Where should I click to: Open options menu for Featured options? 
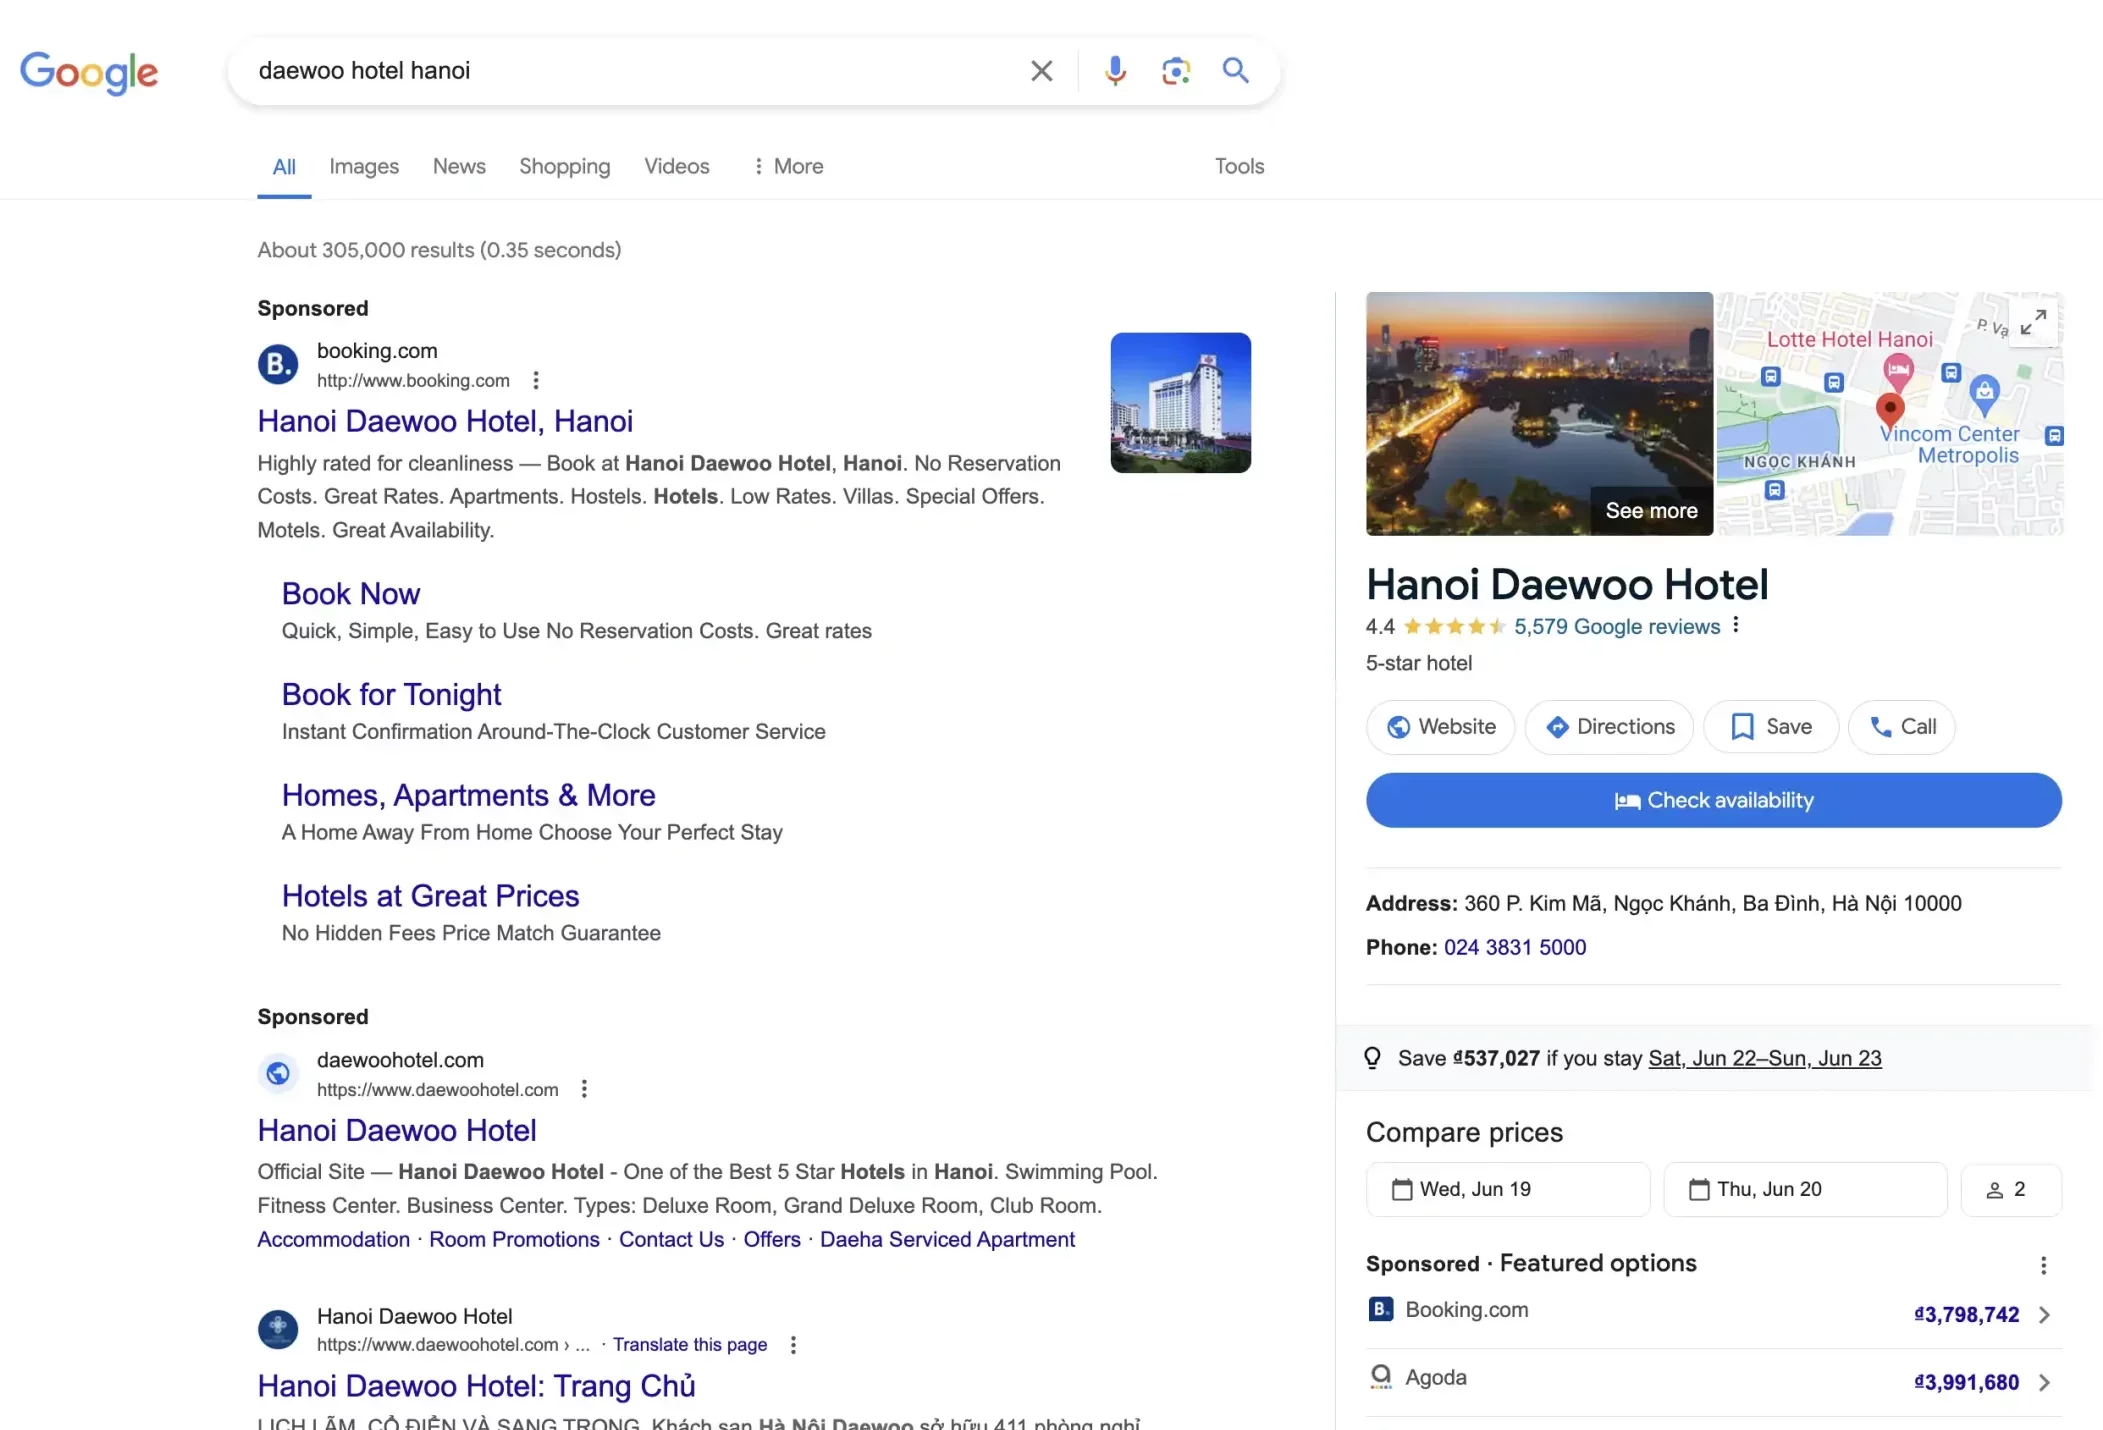pyautogui.click(x=2044, y=1266)
